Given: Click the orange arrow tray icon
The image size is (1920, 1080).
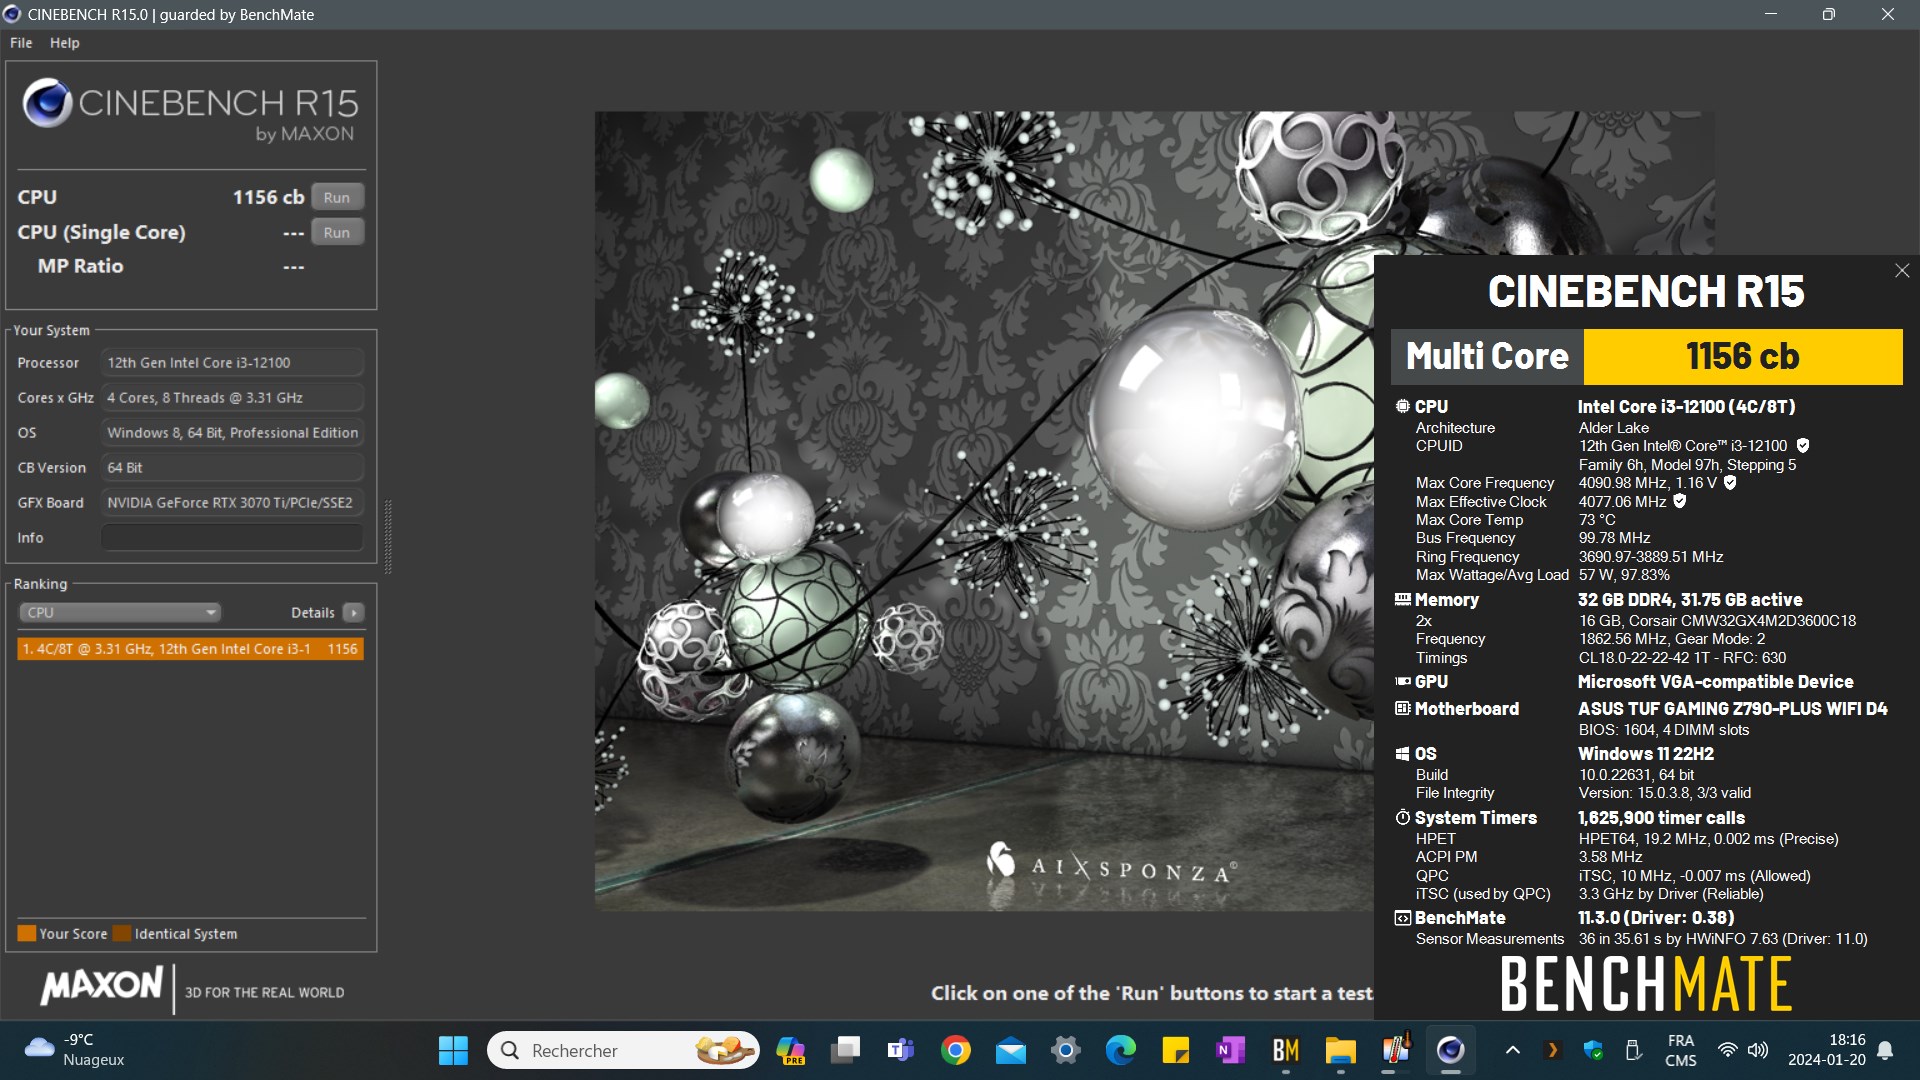Looking at the screenshot, I should (1553, 1051).
